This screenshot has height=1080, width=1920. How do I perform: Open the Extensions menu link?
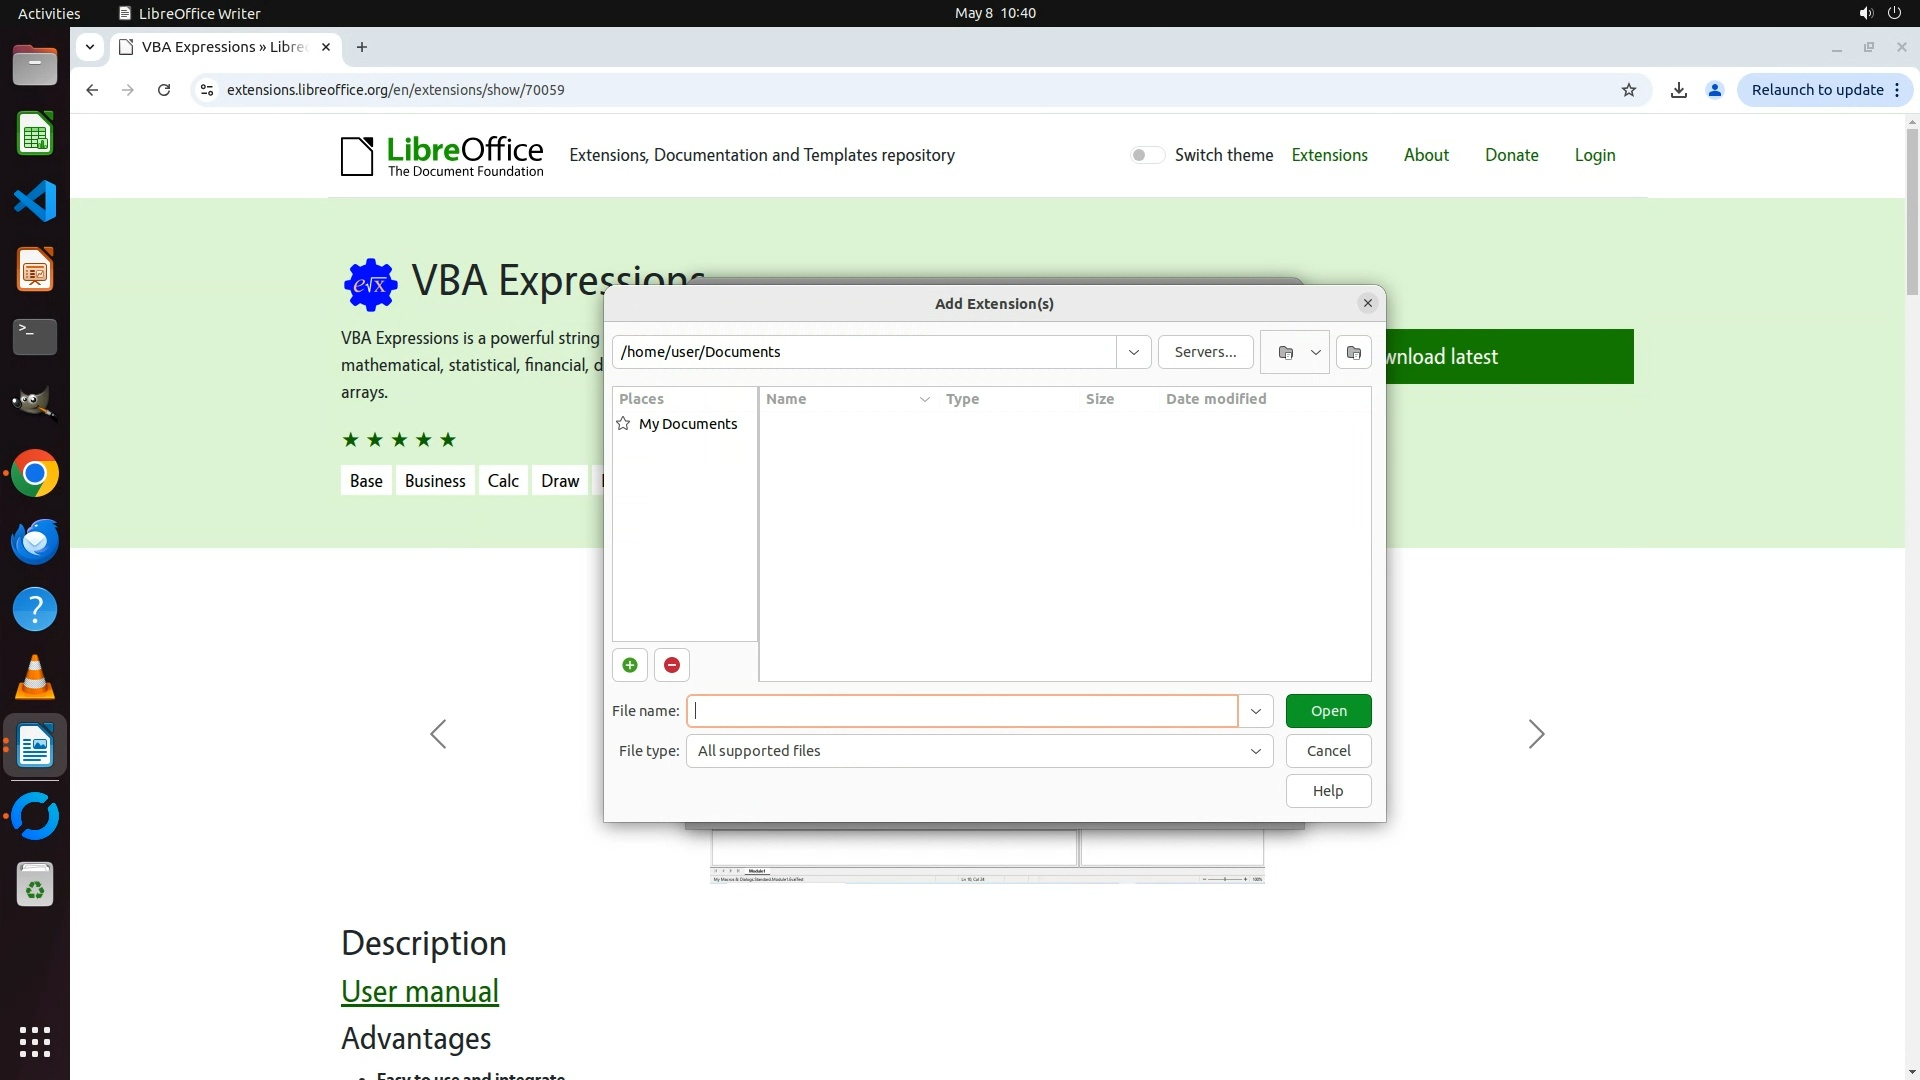pyautogui.click(x=1329, y=155)
